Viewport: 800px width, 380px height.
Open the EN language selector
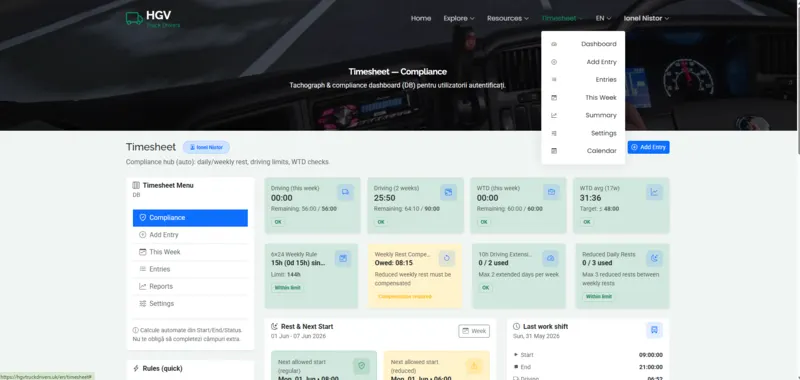(x=604, y=18)
